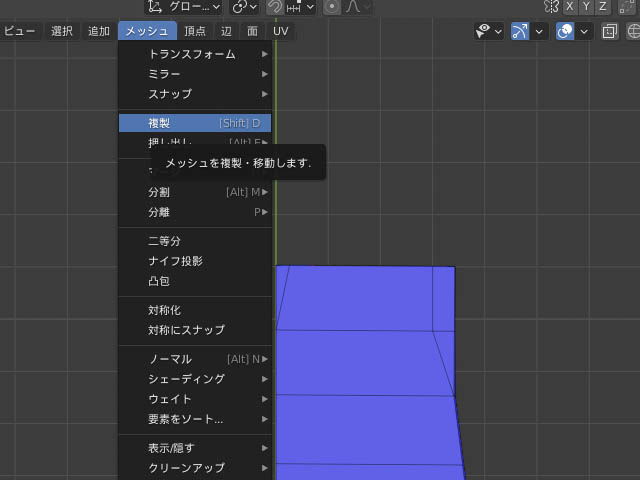Open the 辺 menu

pos(226,31)
